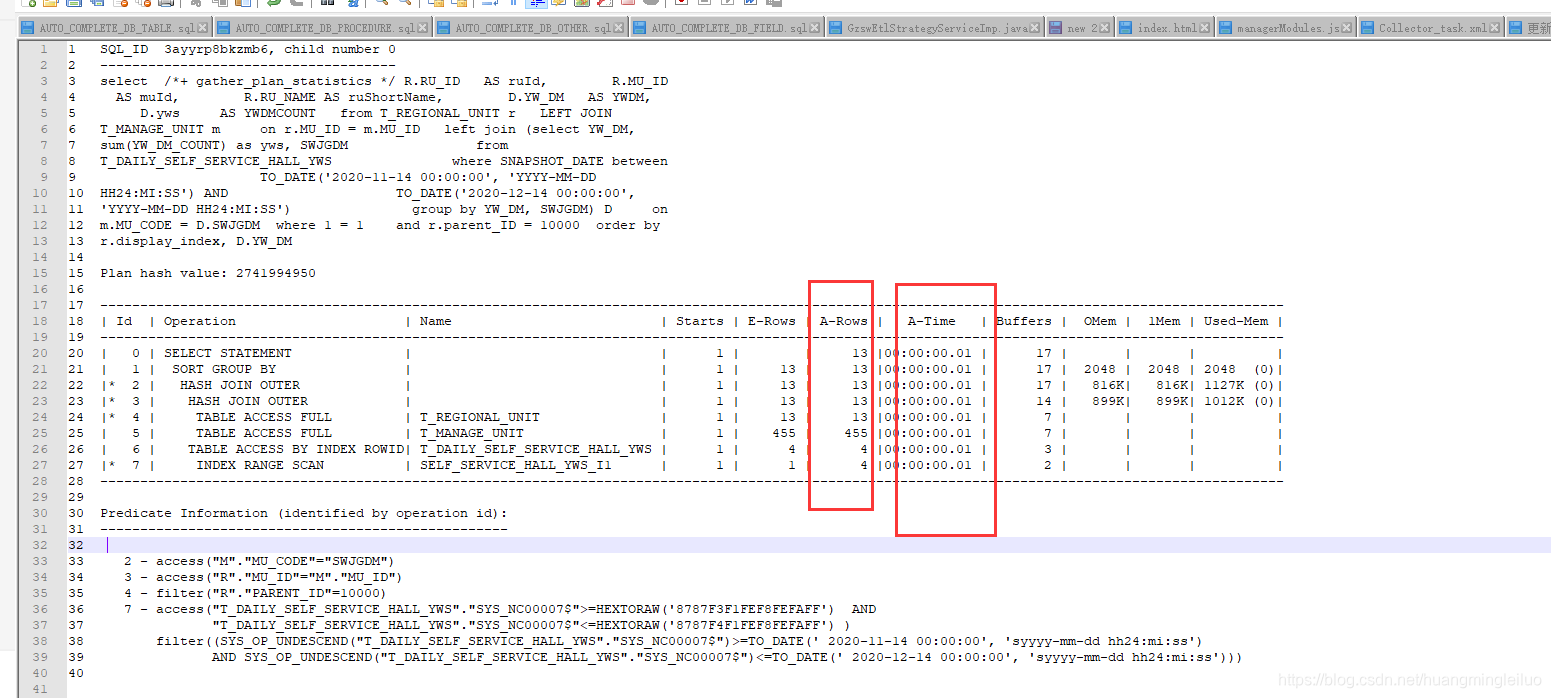Click the 'Operation' column header in the plan
This screenshot has width=1551, height=698.
point(200,321)
